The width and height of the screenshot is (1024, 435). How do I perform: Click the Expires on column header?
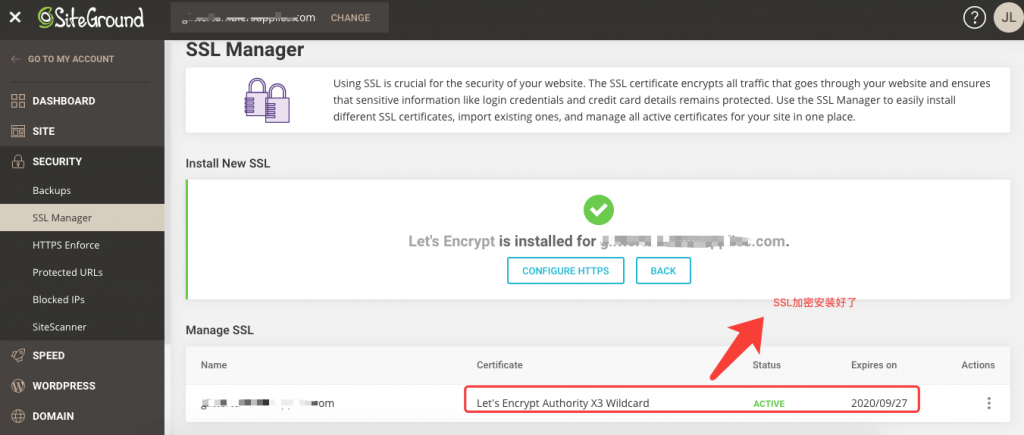coord(874,365)
